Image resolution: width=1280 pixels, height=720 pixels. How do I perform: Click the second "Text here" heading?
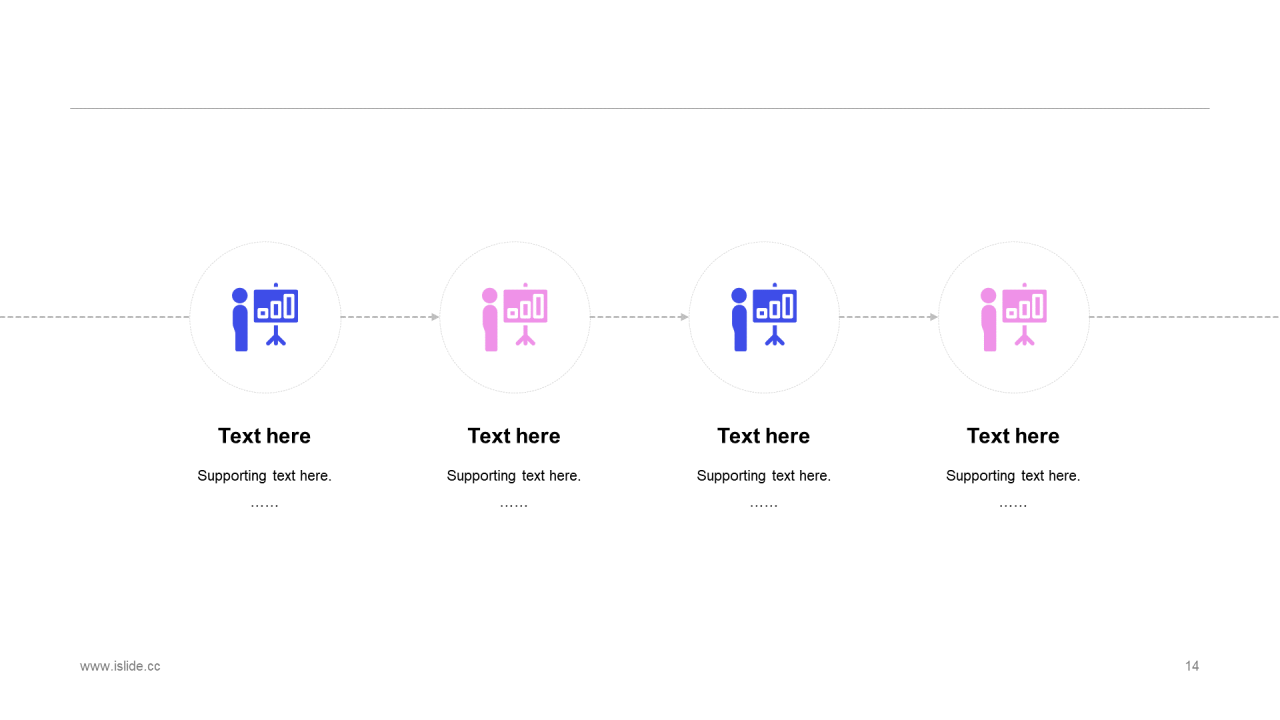(x=514, y=436)
